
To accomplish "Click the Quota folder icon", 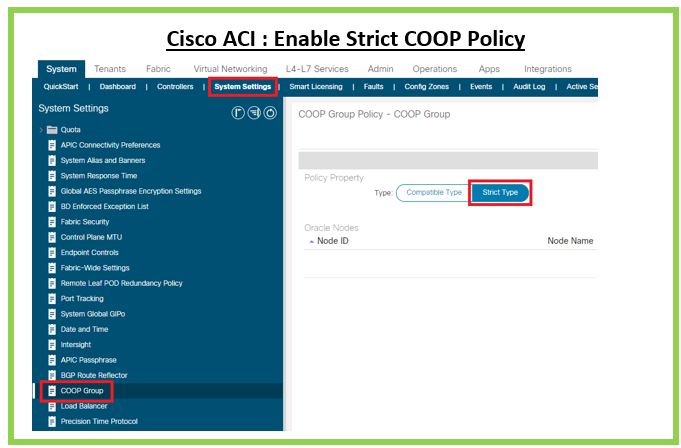I will pyautogui.click(x=51, y=129).
